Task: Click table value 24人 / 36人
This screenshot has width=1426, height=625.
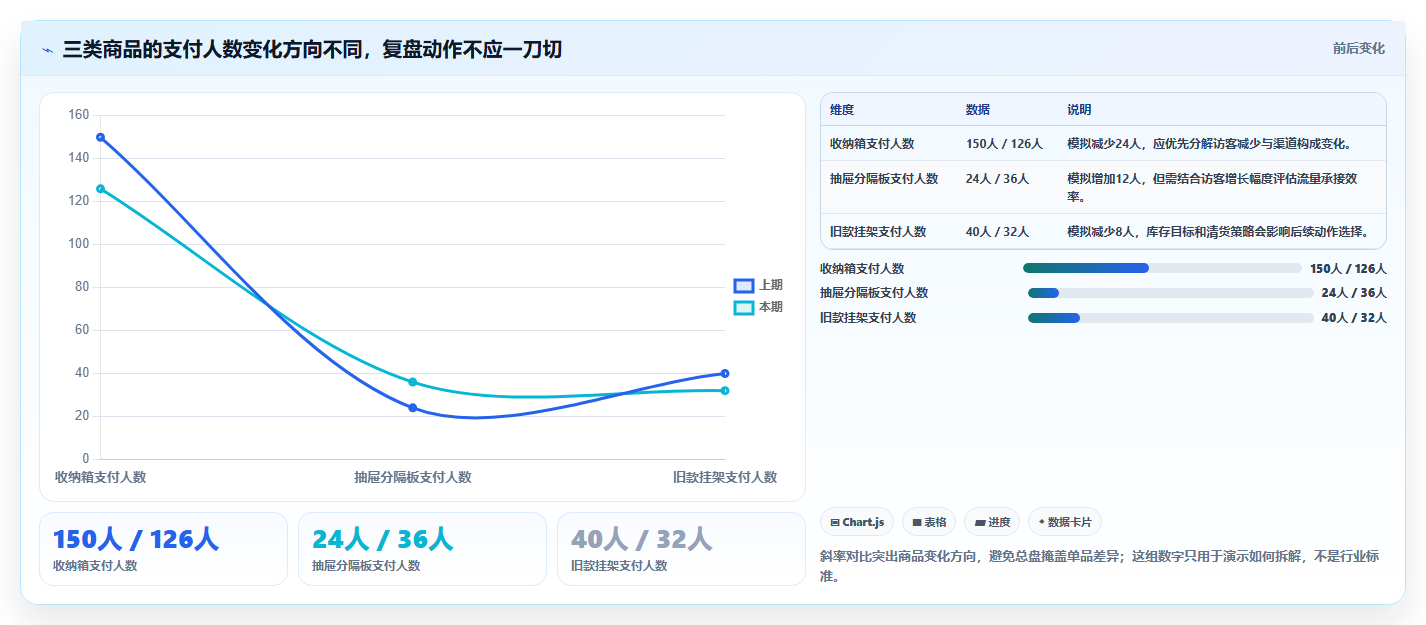Action: coord(998,179)
